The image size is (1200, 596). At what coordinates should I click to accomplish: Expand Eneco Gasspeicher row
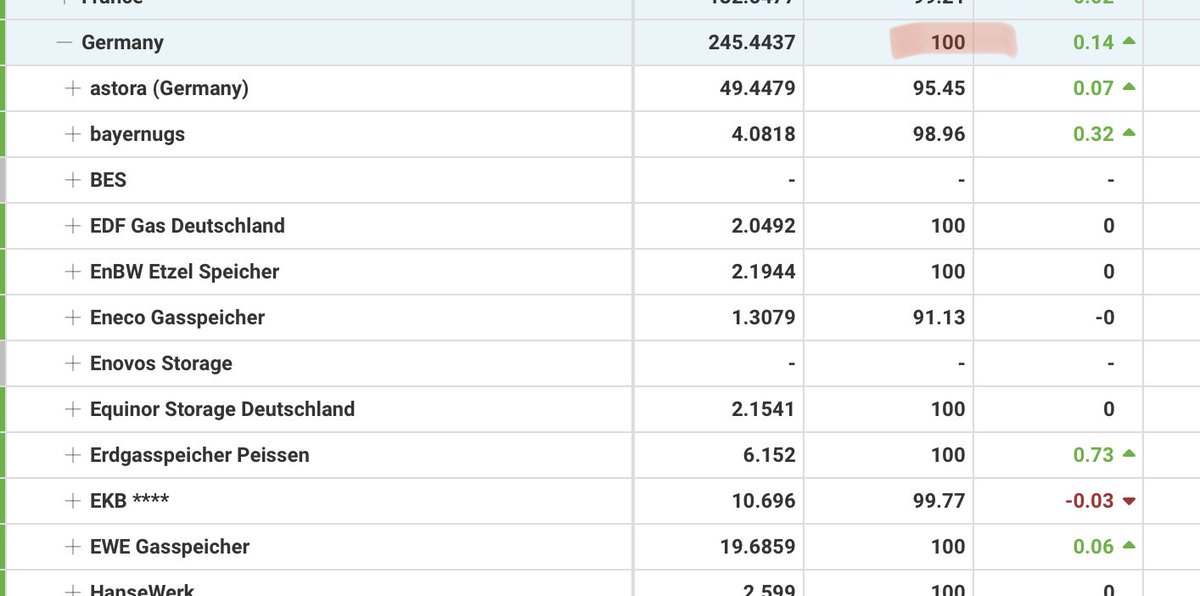click(72, 318)
